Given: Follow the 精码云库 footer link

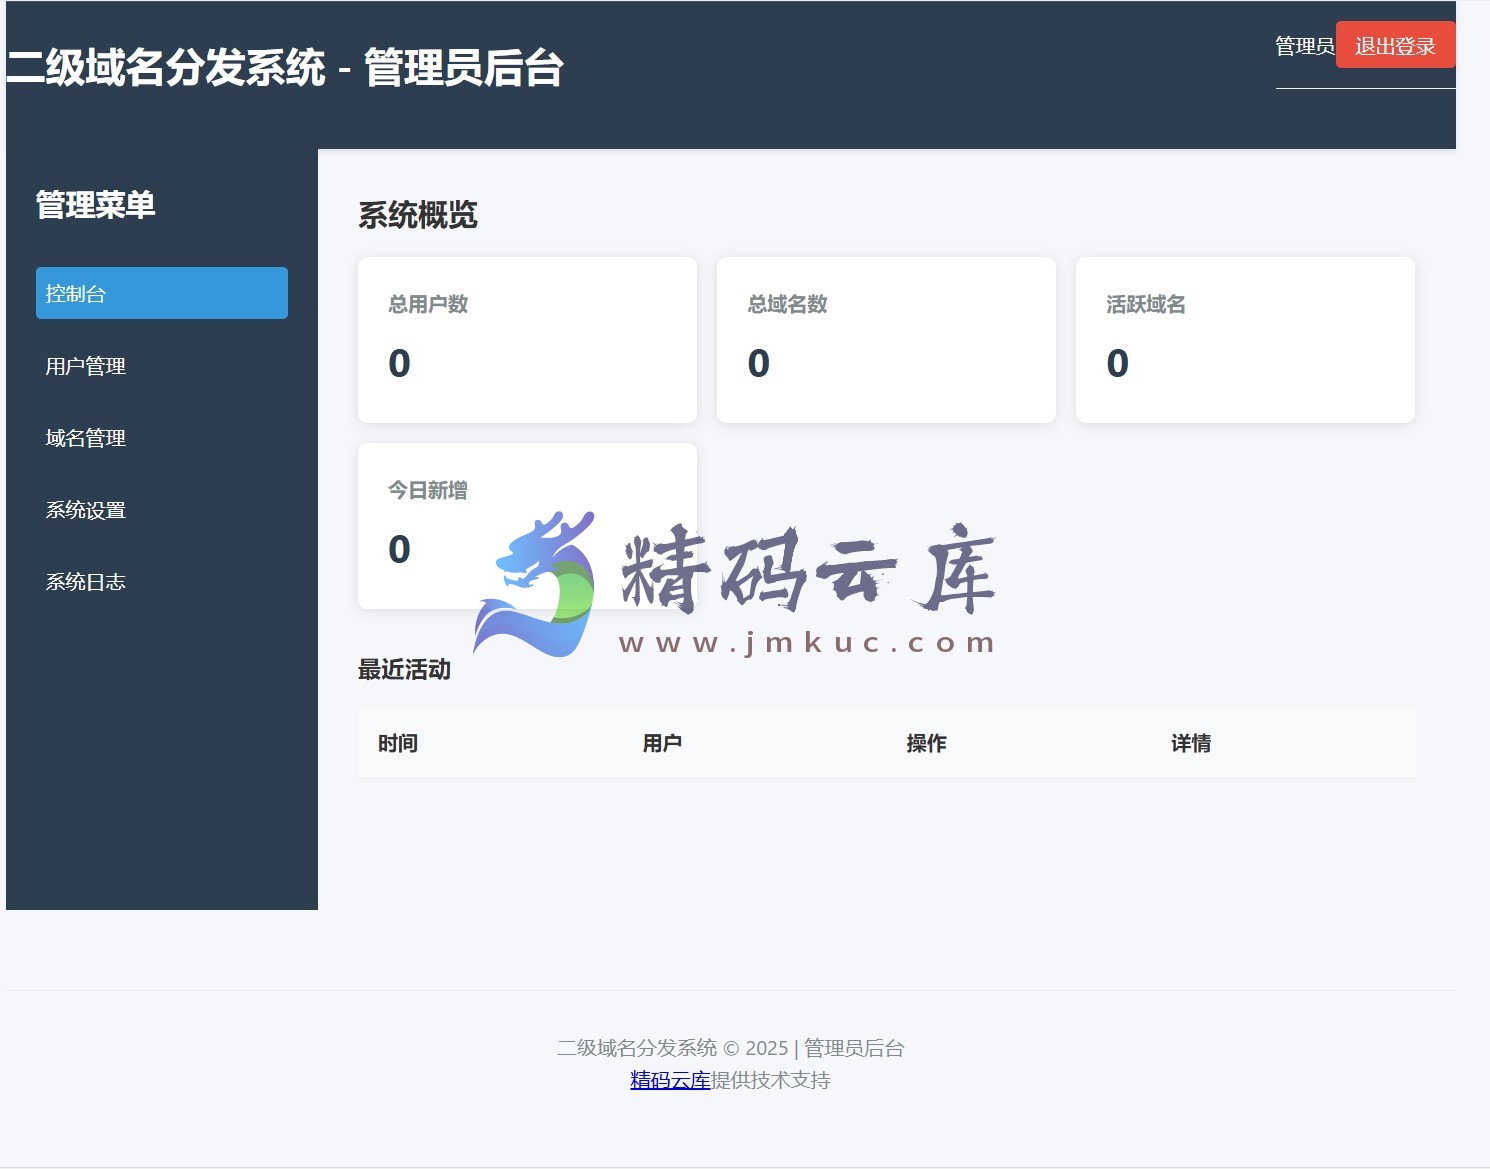Looking at the screenshot, I should pyautogui.click(x=670, y=1080).
